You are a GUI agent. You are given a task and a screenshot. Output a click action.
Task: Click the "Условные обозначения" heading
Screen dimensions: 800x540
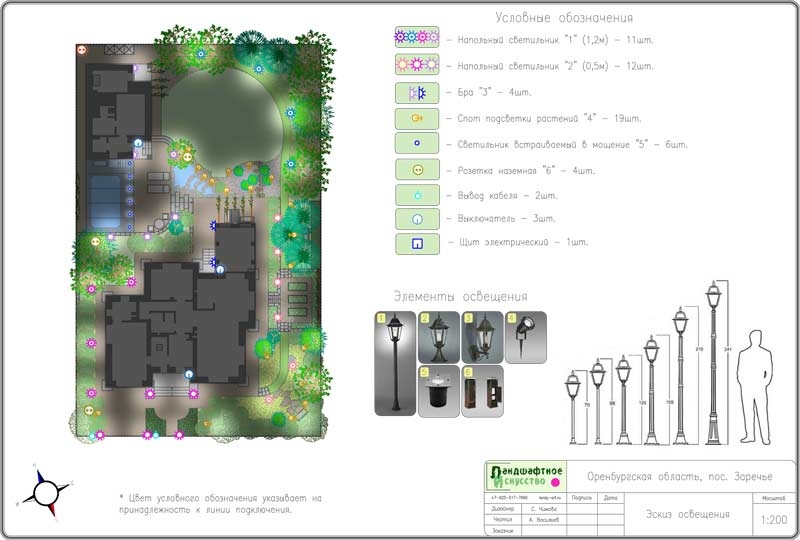tap(564, 18)
